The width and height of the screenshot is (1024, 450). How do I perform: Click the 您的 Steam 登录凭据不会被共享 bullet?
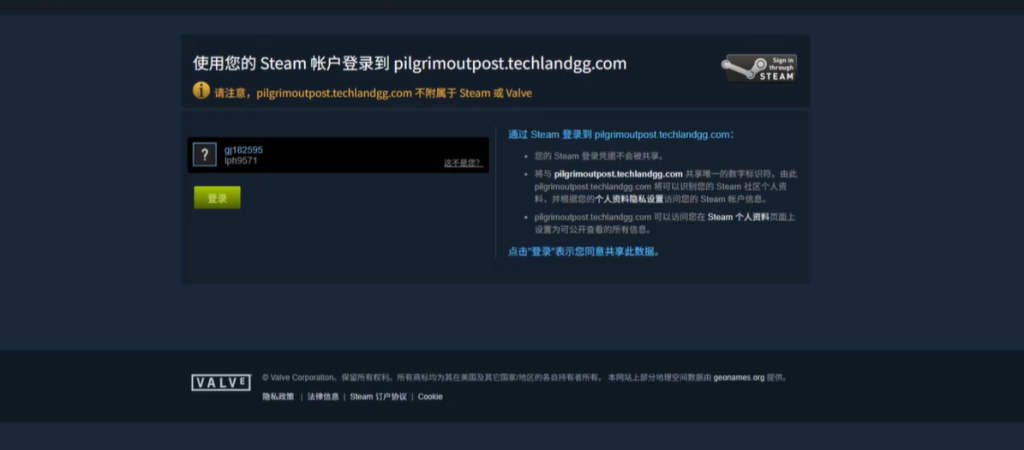(599, 156)
